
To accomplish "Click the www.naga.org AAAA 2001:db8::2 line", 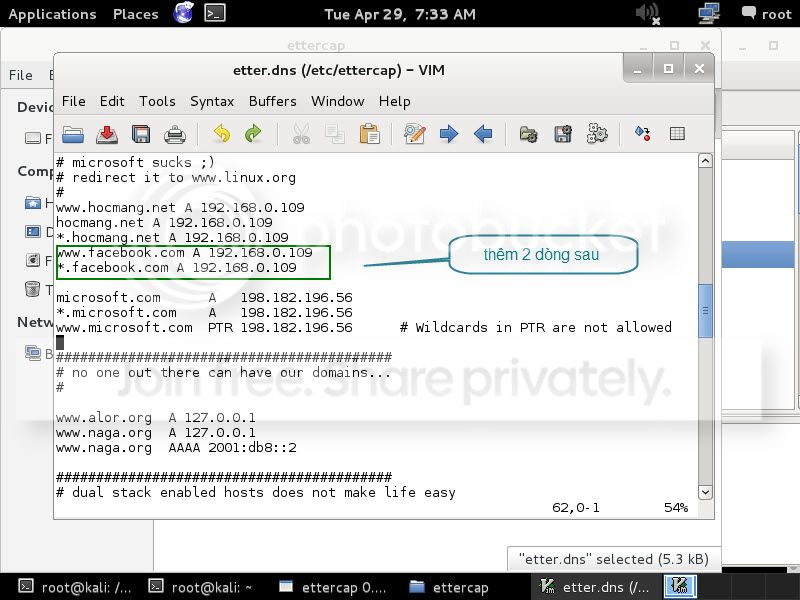I will 176,448.
